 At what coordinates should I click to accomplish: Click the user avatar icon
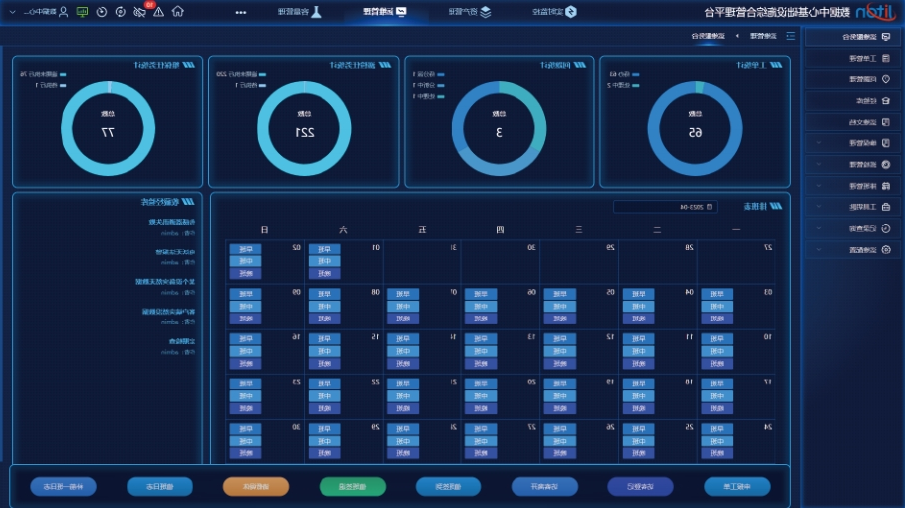[x=63, y=12]
